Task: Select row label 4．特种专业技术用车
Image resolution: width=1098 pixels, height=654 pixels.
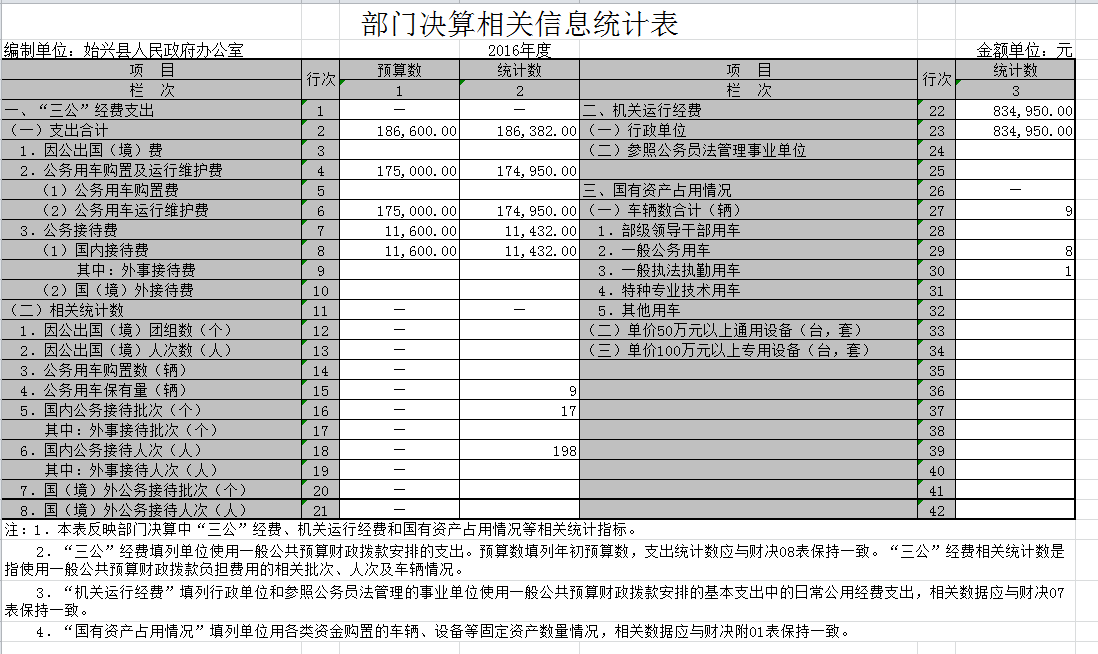Action: point(668,290)
